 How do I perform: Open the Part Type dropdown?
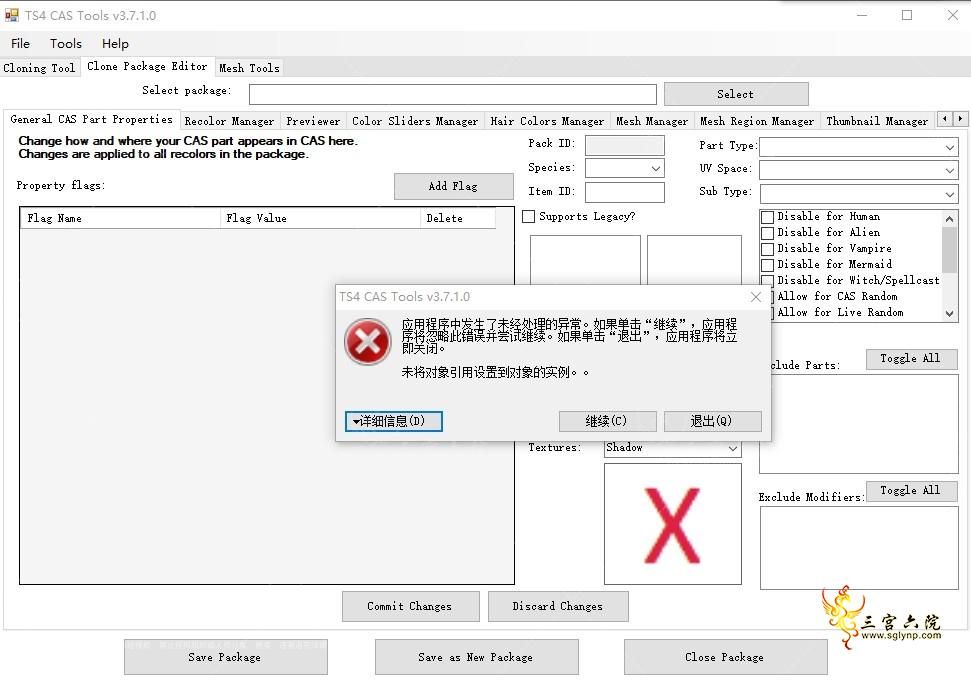[x=949, y=147]
